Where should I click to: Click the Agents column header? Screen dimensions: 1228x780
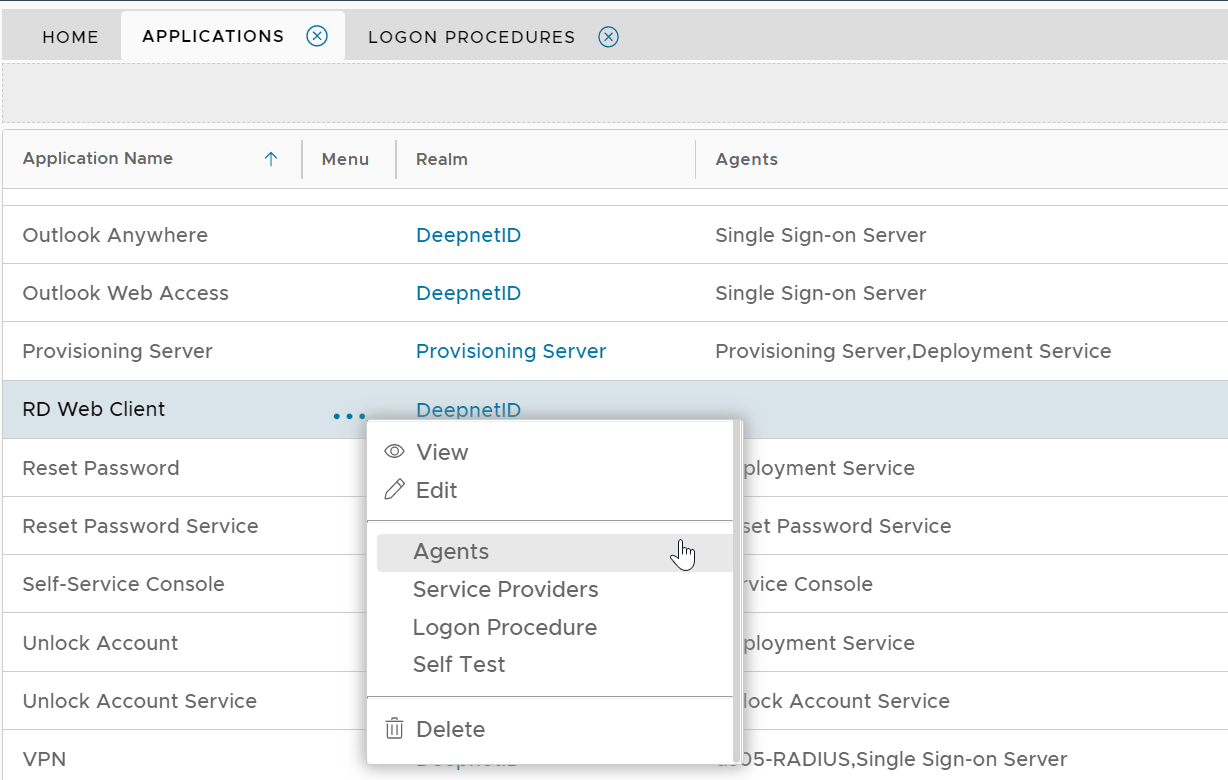point(746,159)
